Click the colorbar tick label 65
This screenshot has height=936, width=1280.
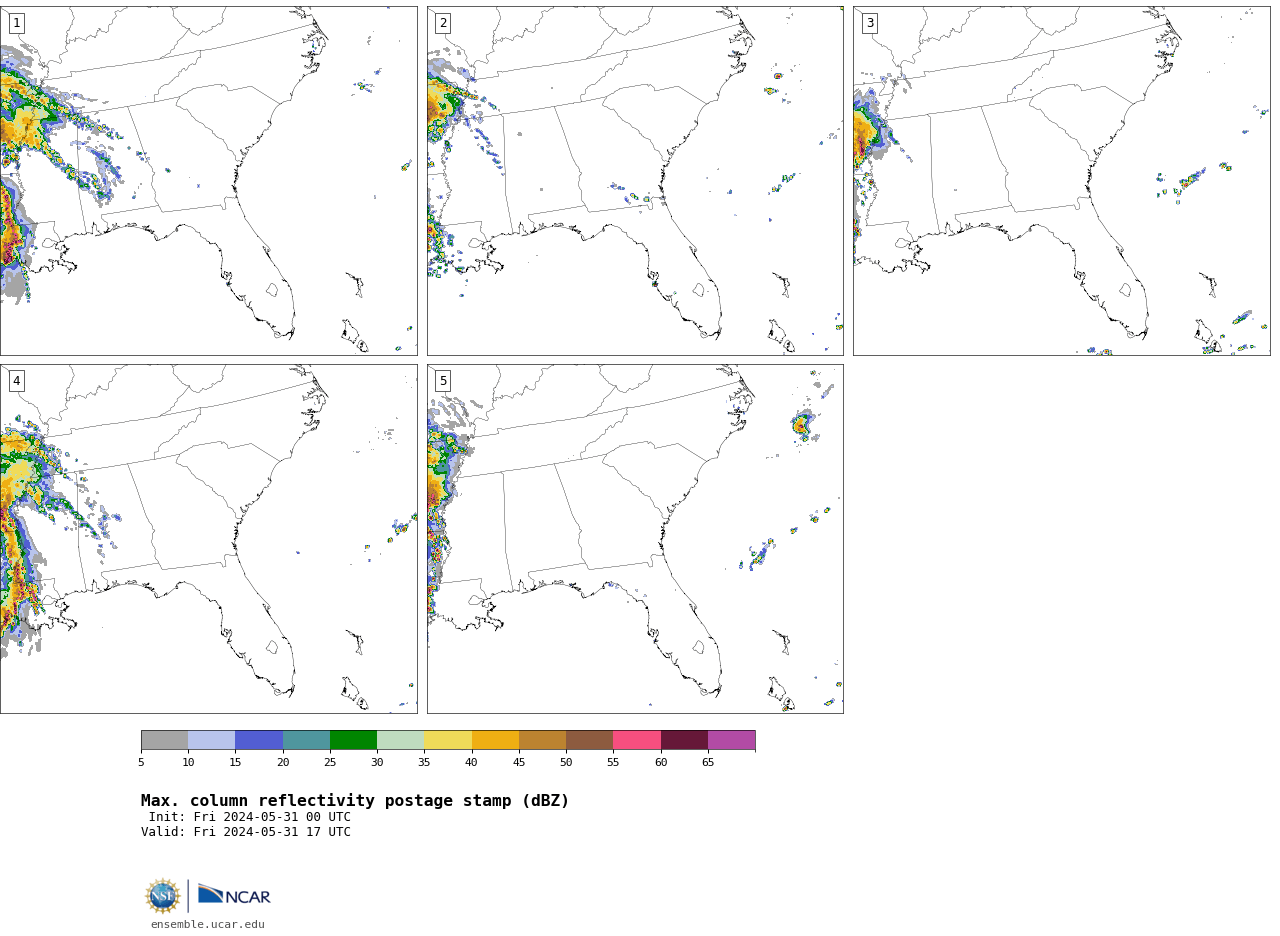708,763
